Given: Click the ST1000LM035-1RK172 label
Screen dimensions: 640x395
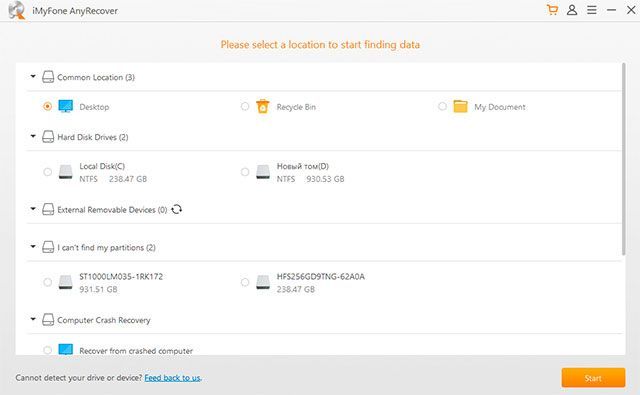Looking at the screenshot, I should click(x=121, y=276).
